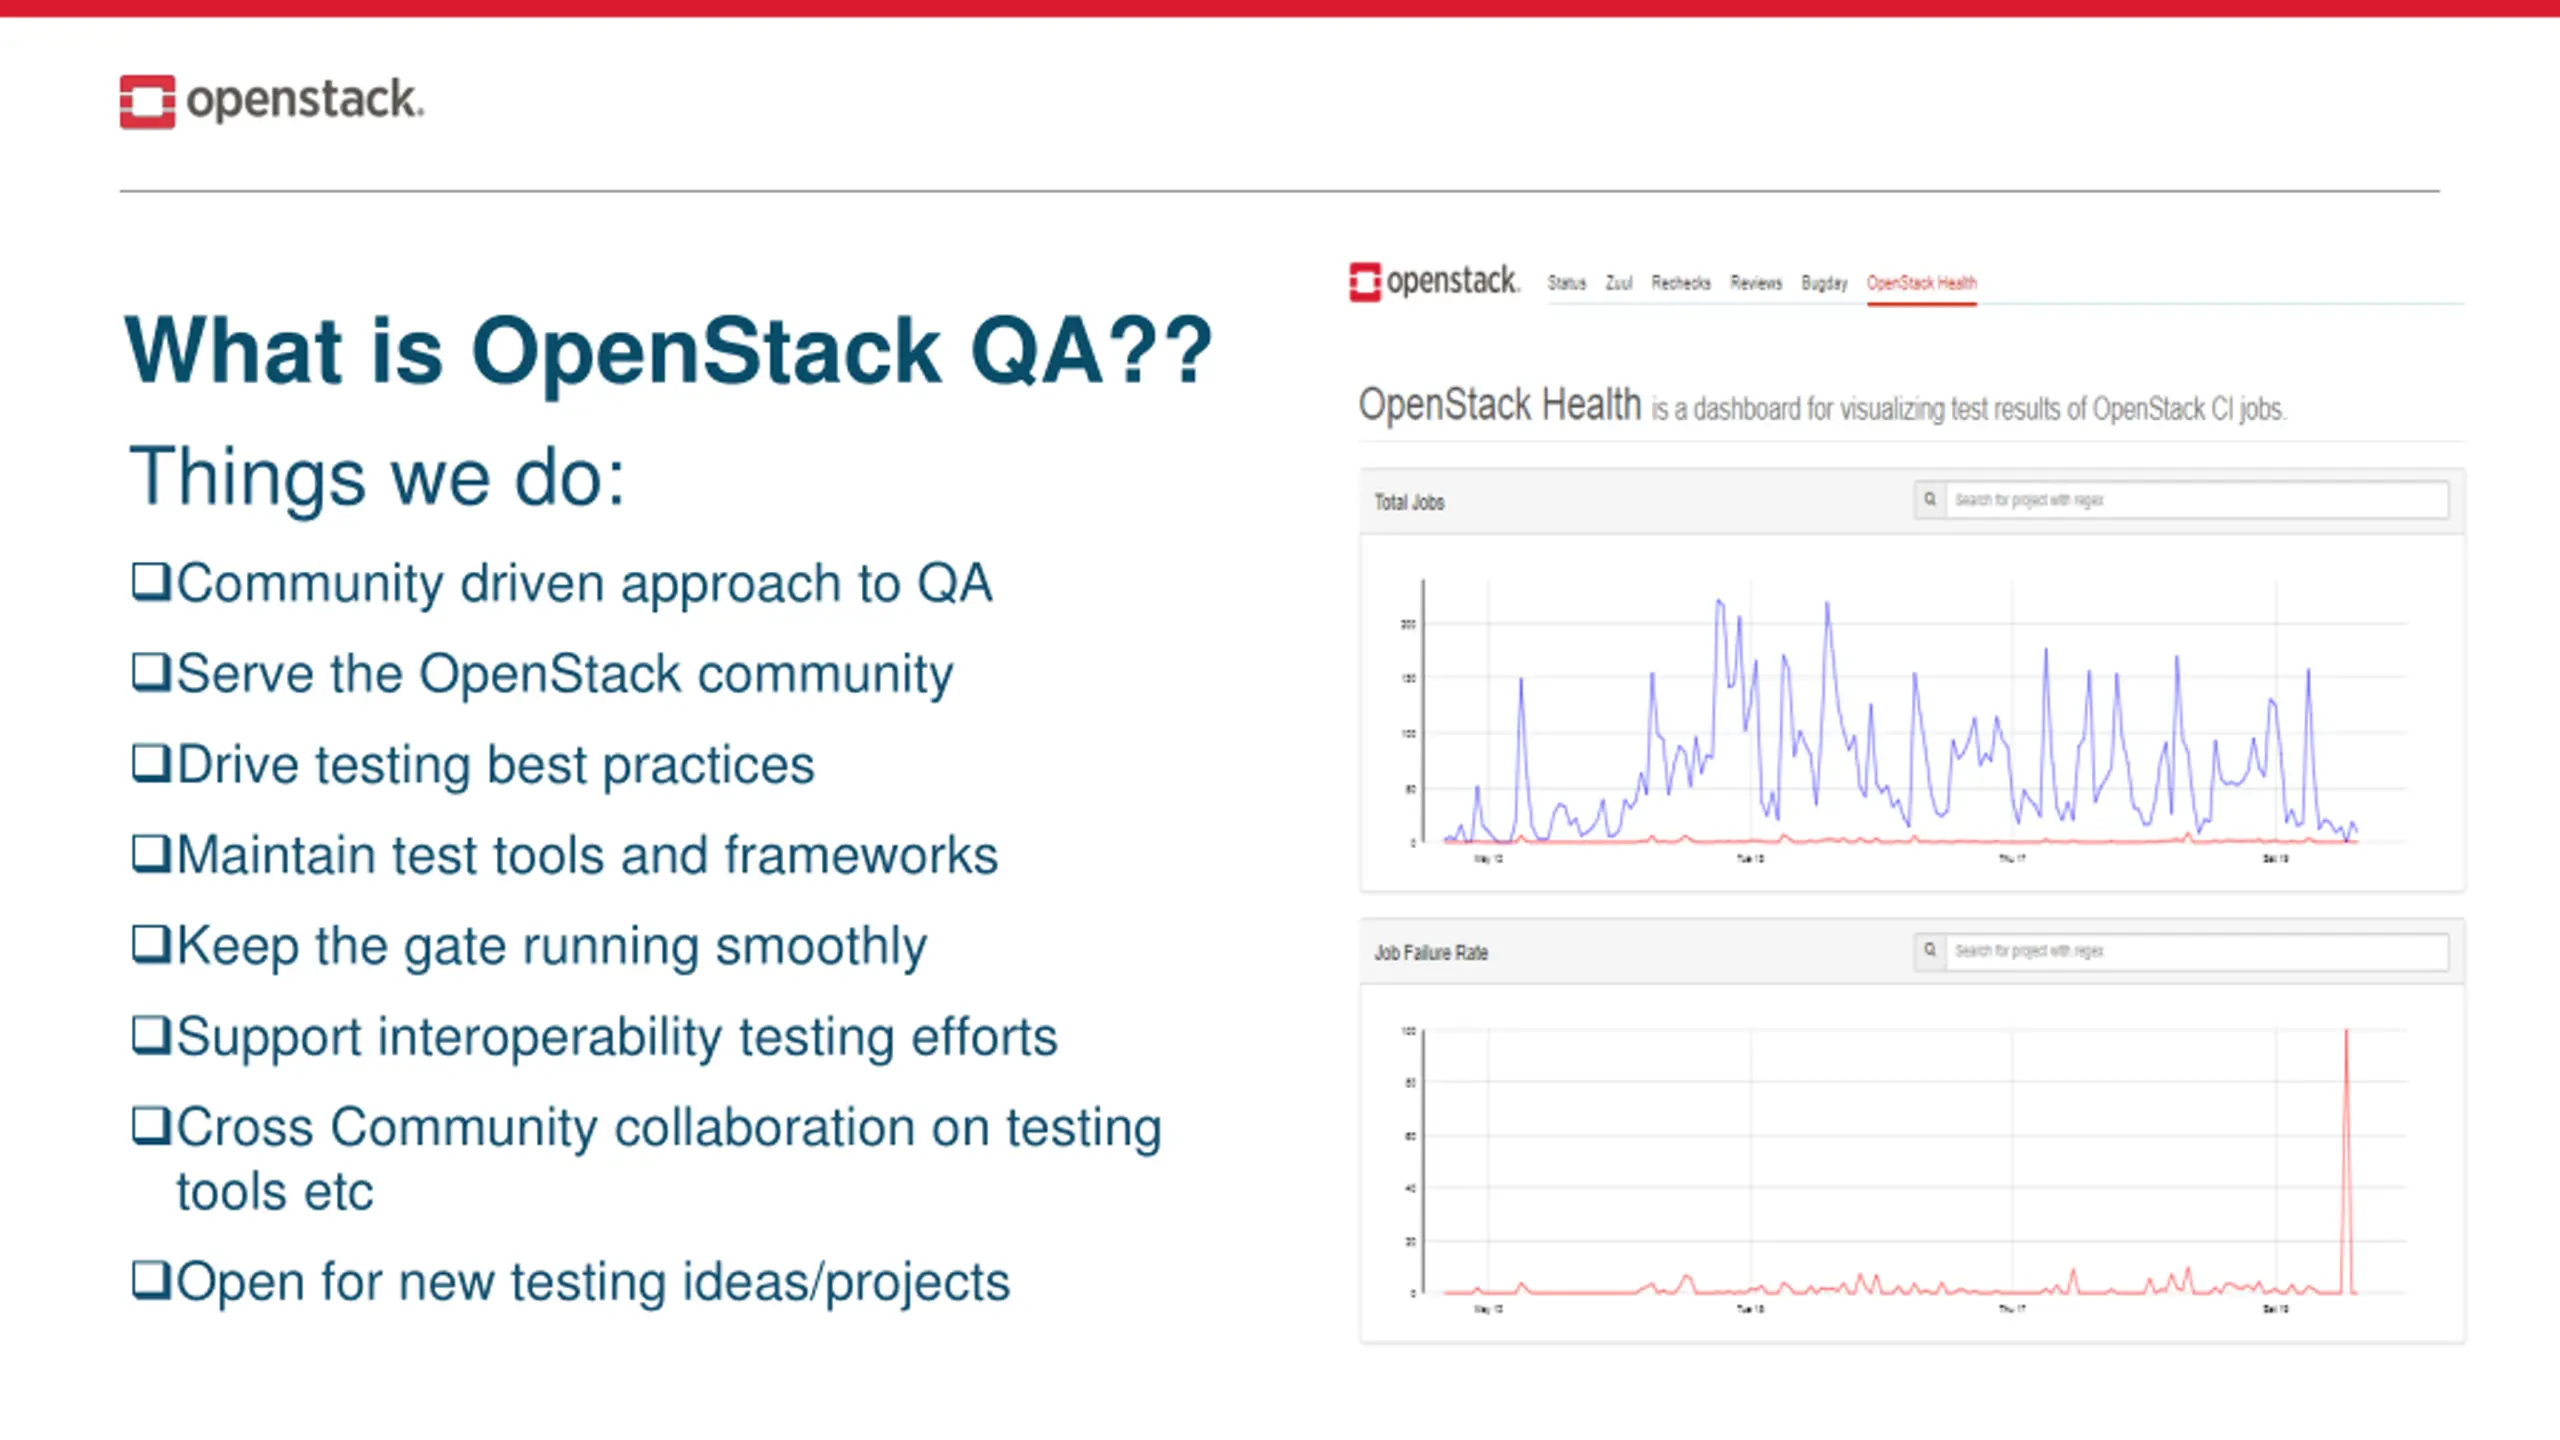Select the Bugday tab
This screenshot has height=1440, width=2560.
coord(1824,283)
